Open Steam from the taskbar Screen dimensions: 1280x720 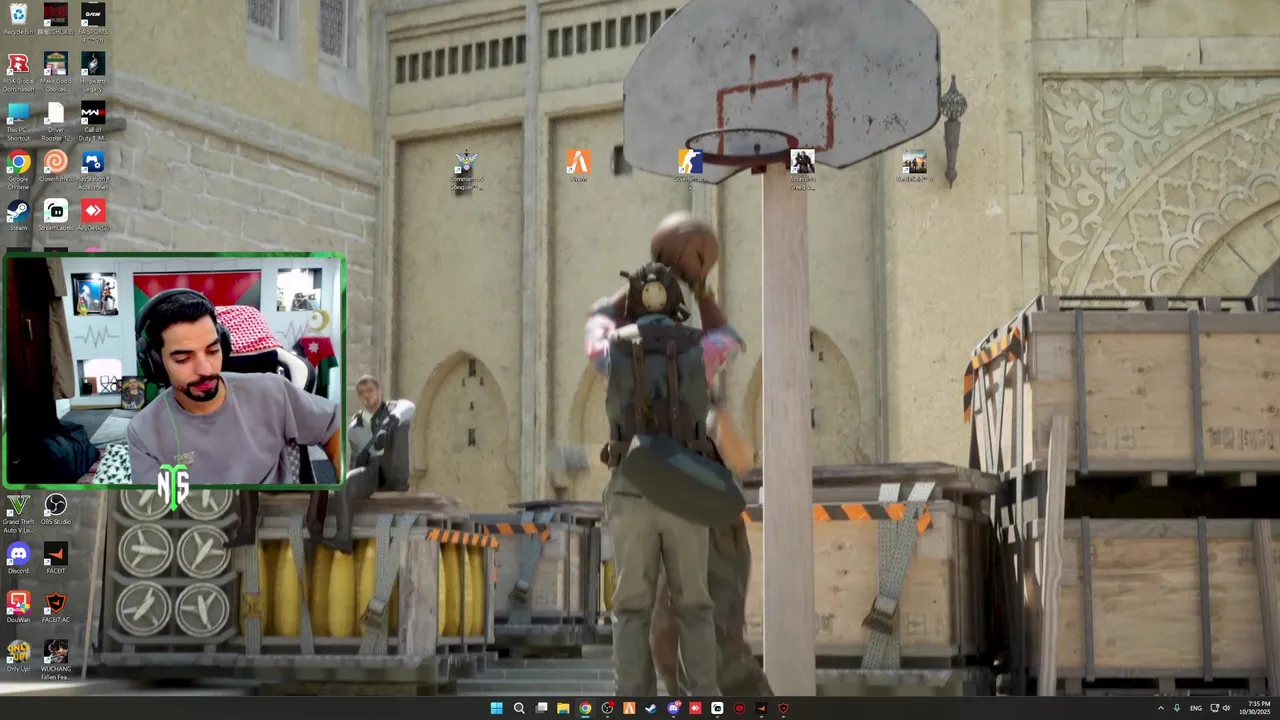(651, 708)
